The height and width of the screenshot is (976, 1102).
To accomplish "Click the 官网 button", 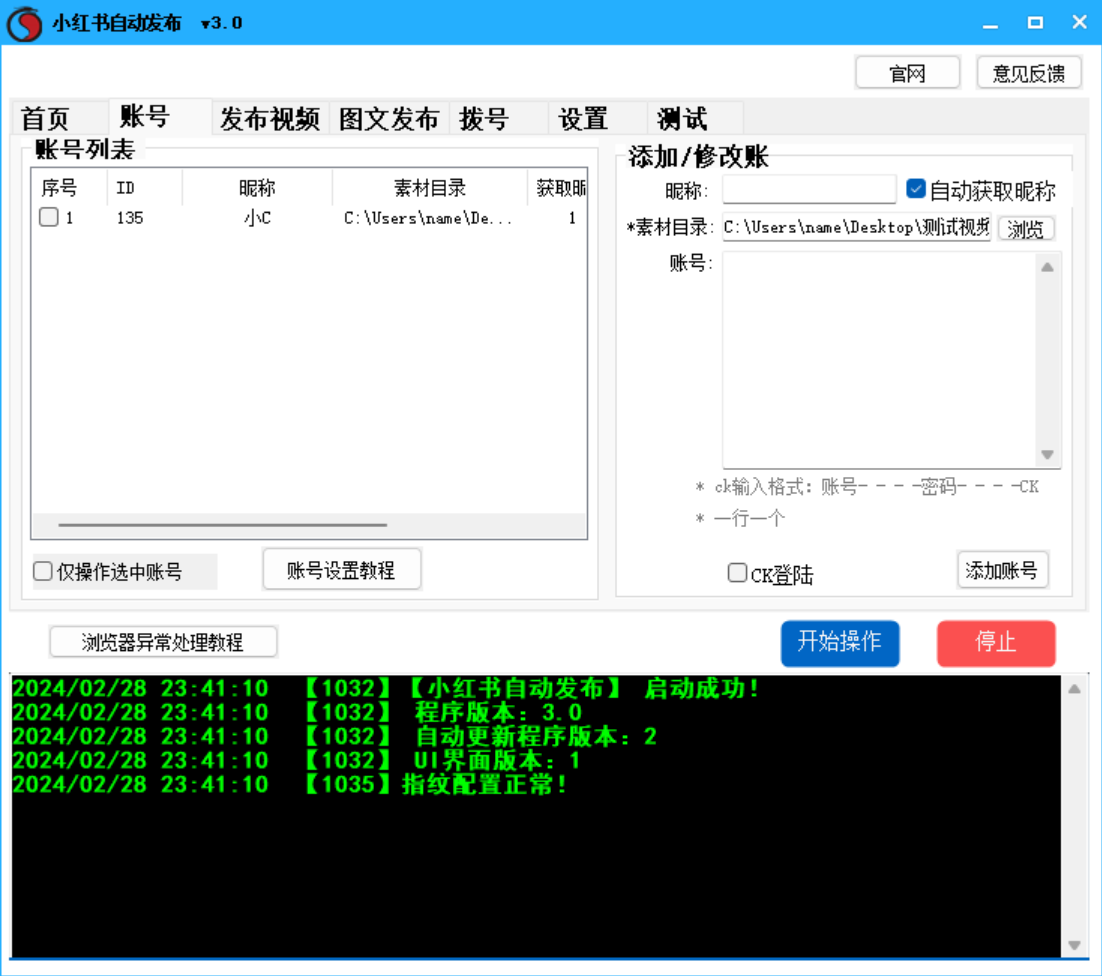I will click(x=907, y=73).
